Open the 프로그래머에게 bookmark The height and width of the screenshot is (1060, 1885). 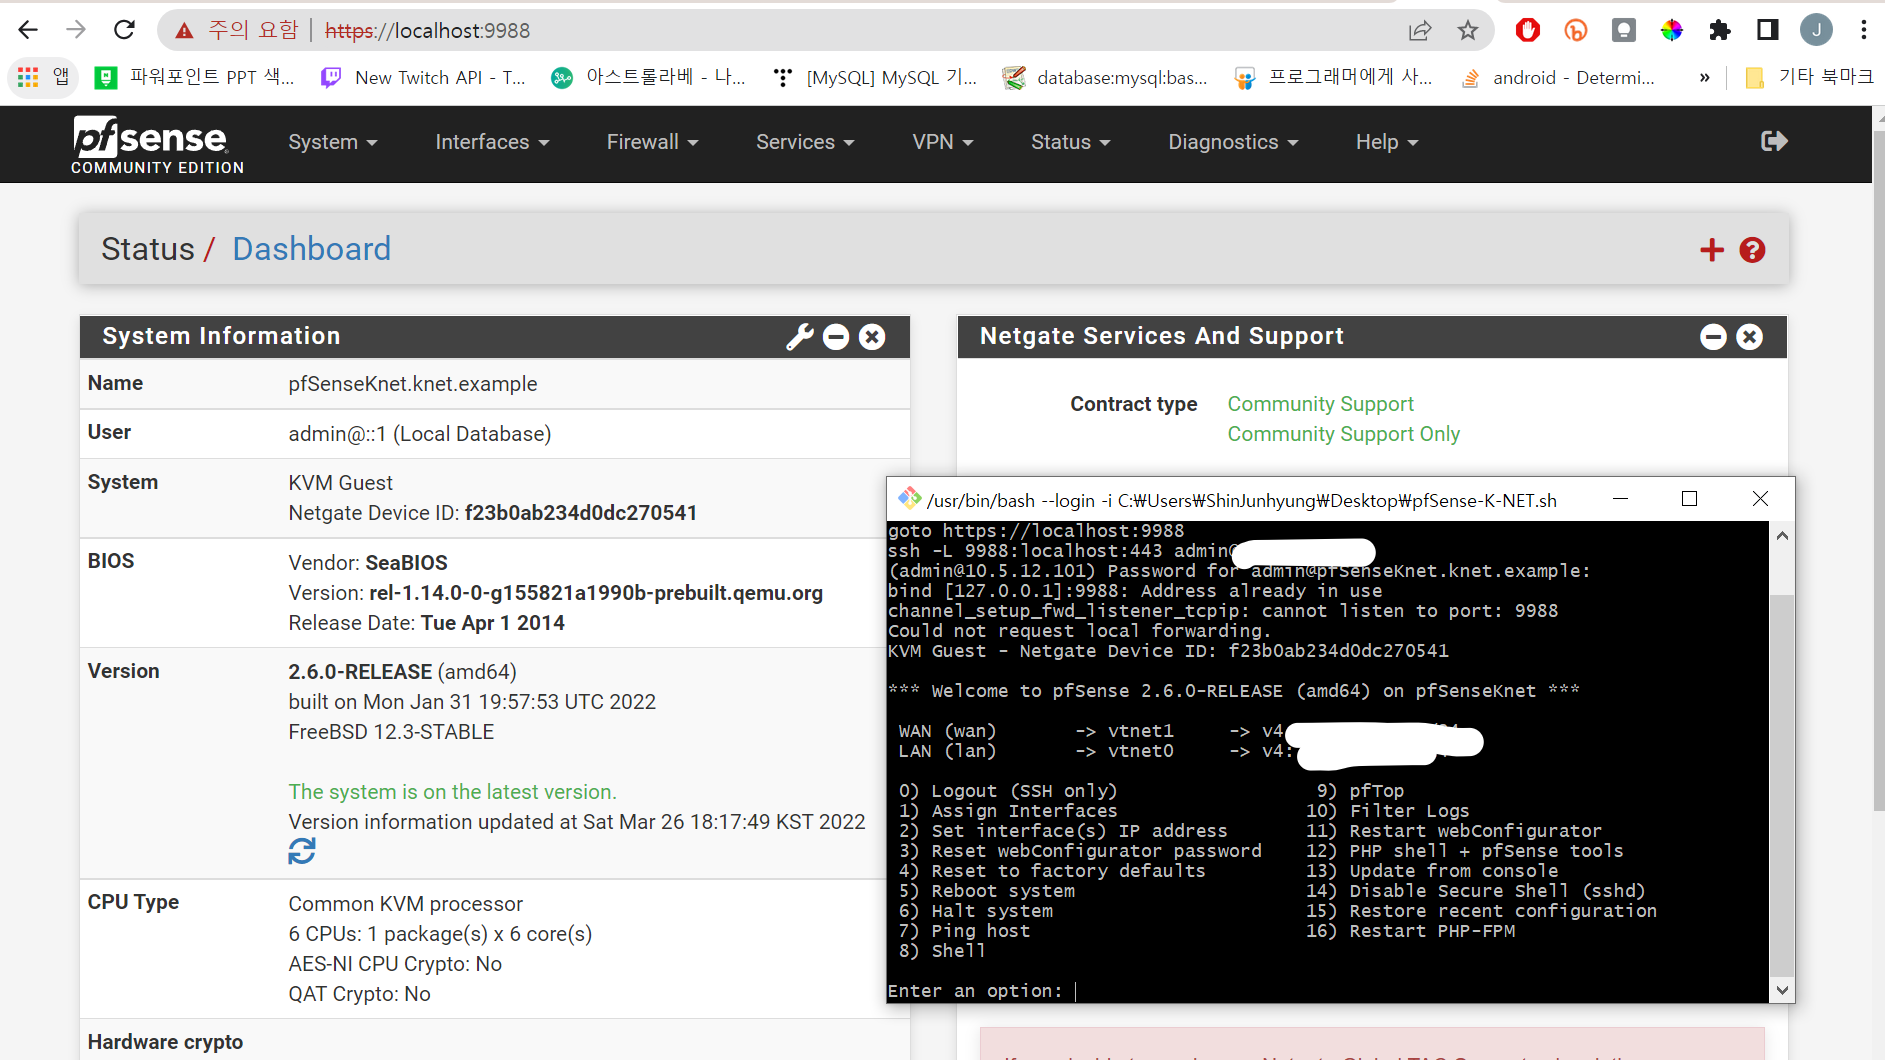click(x=1335, y=77)
